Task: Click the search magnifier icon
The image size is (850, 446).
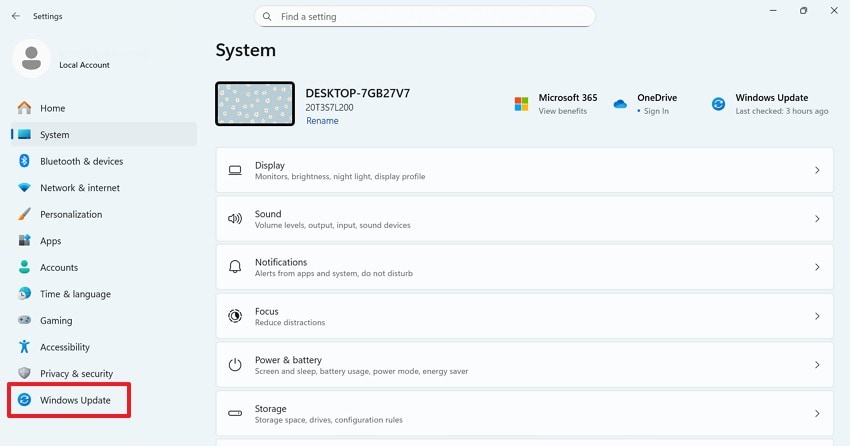Action: click(267, 17)
